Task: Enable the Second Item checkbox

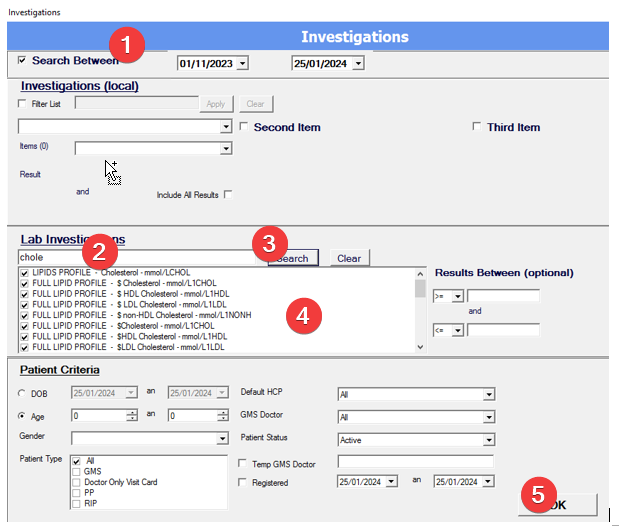Action: click(x=243, y=127)
